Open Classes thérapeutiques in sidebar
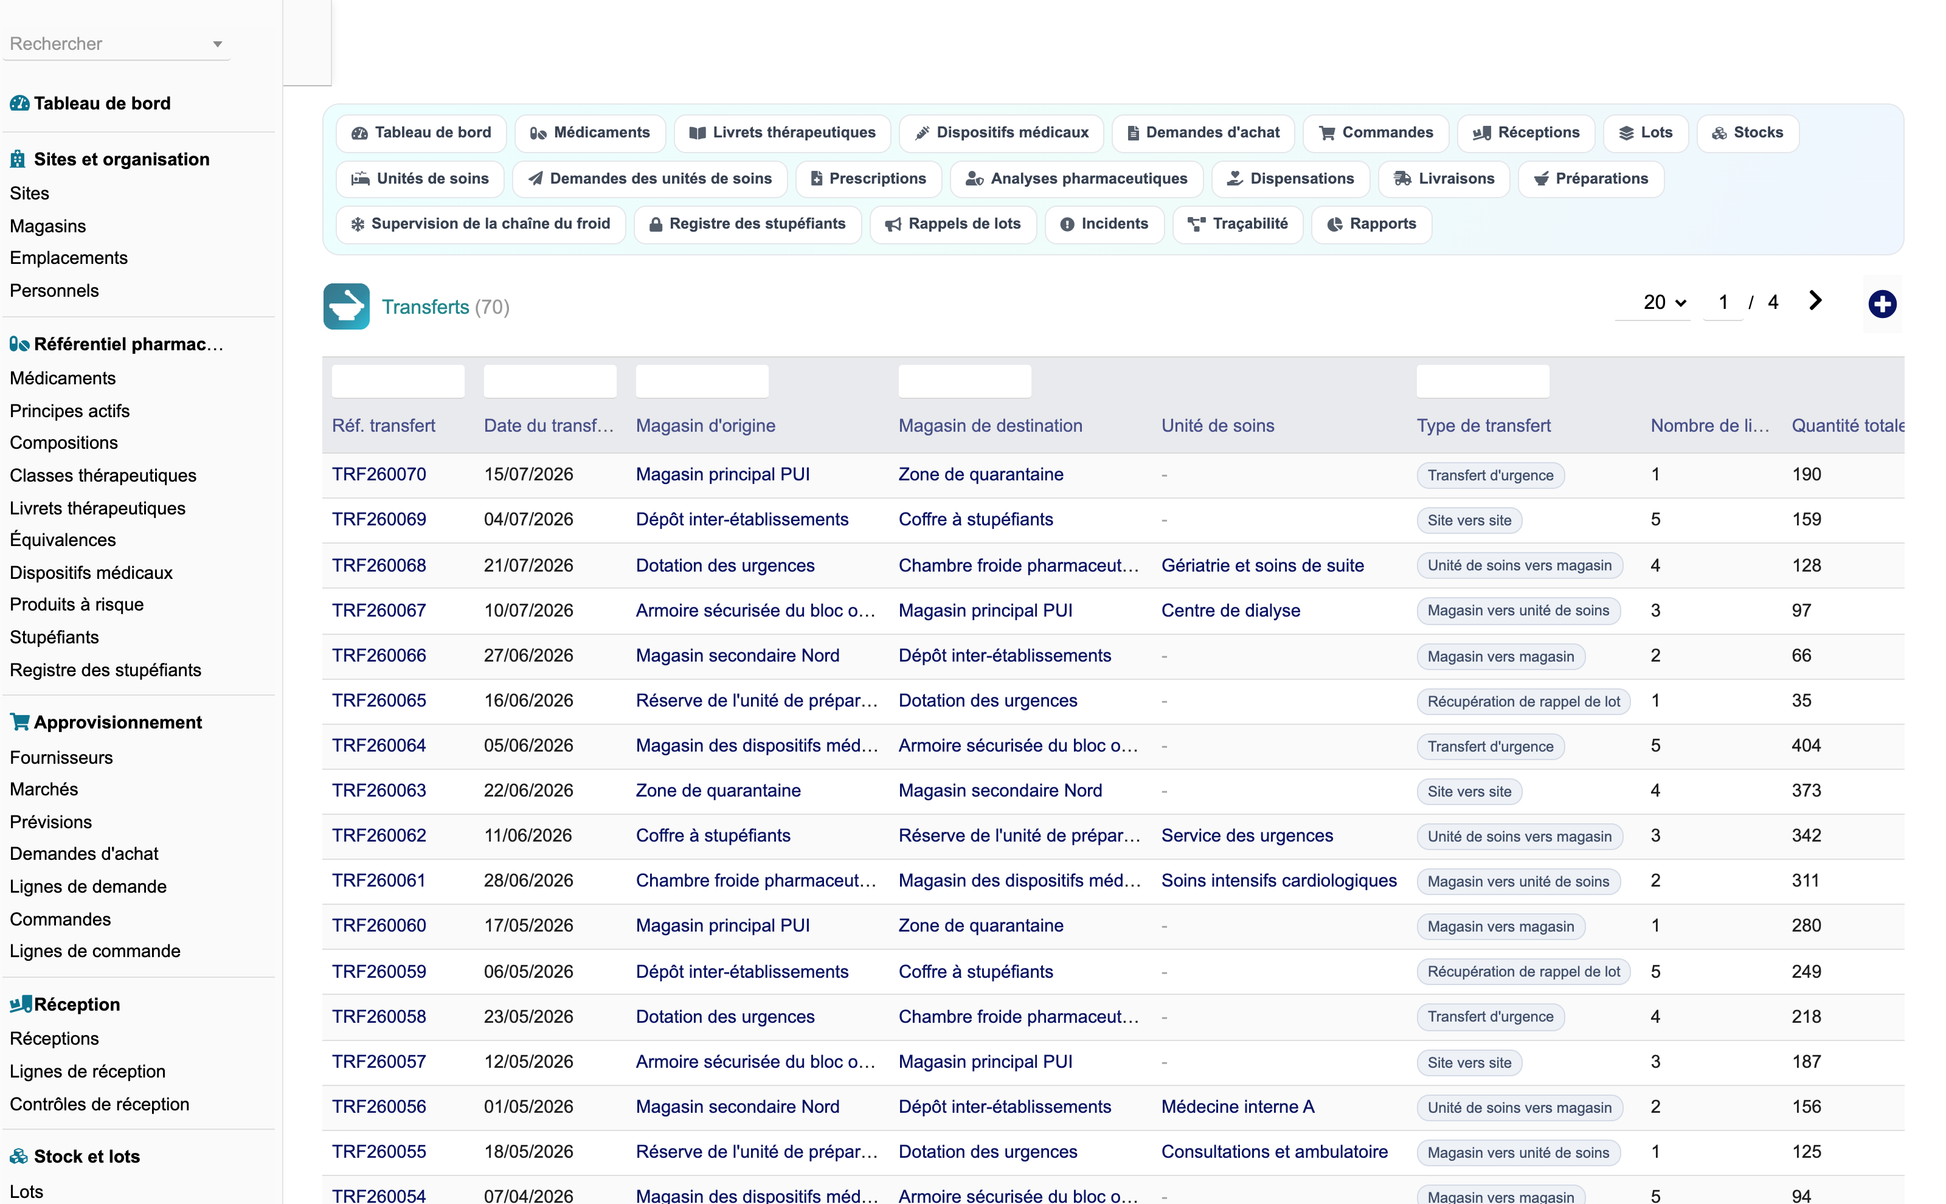The image size is (1946, 1204). (x=103, y=476)
